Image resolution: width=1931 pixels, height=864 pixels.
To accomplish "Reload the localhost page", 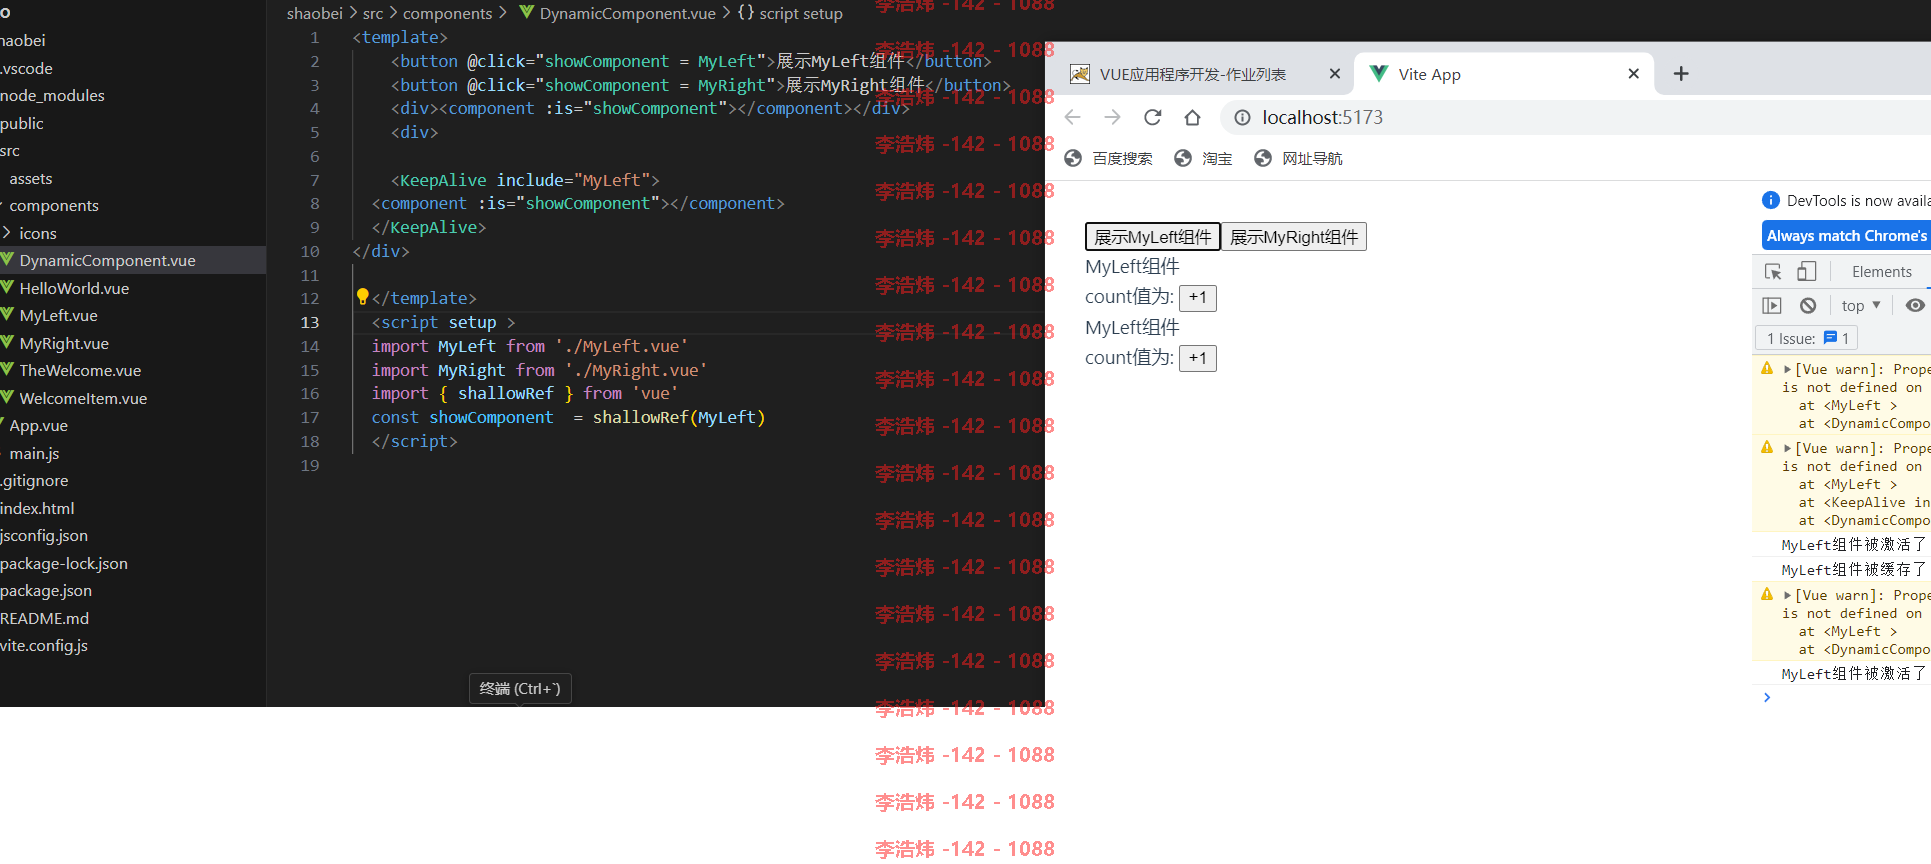I will pyautogui.click(x=1152, y=117).
